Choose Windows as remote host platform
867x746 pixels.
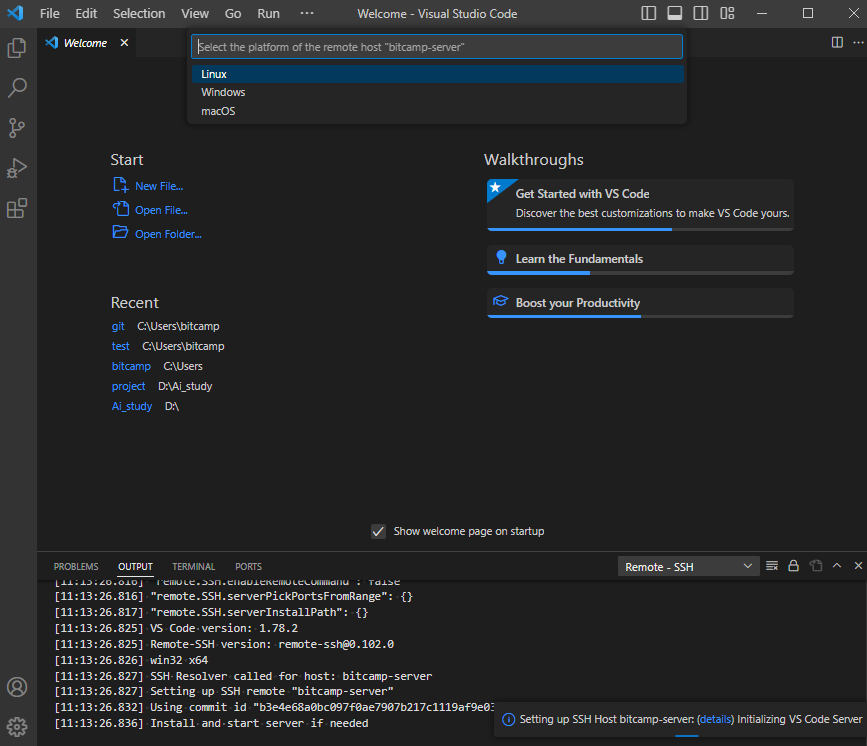[x=437, y=92]
